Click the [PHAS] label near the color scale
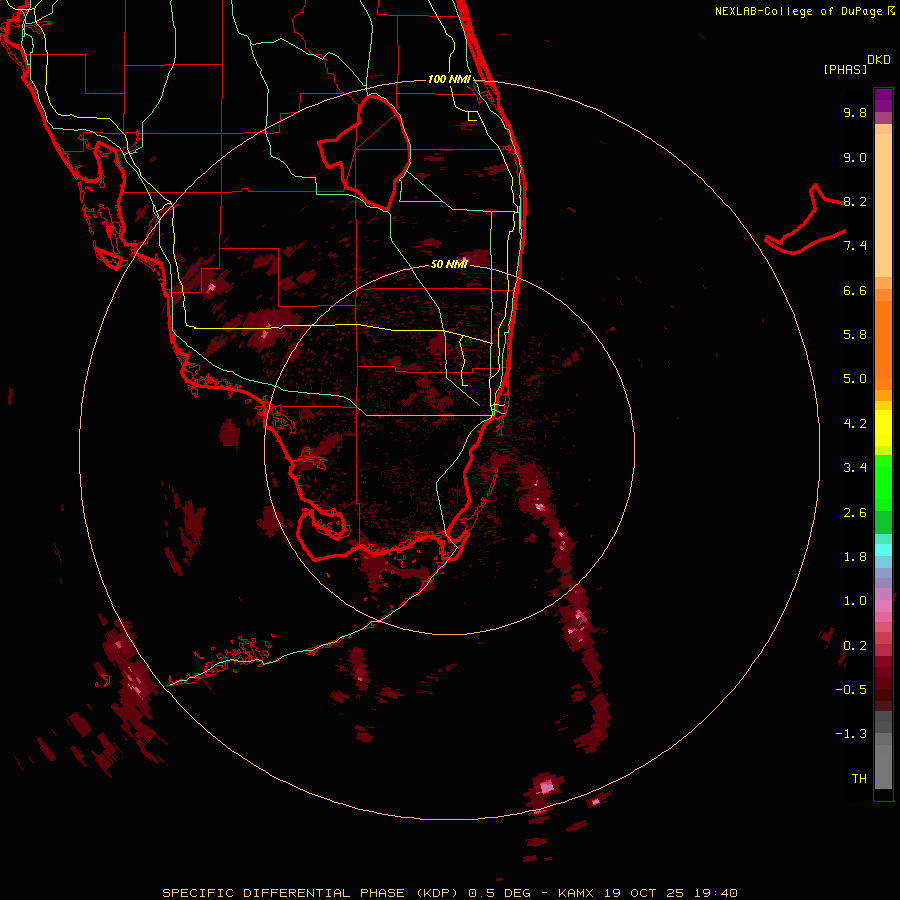The image size is (900, 900). click(x=845, y=69)
